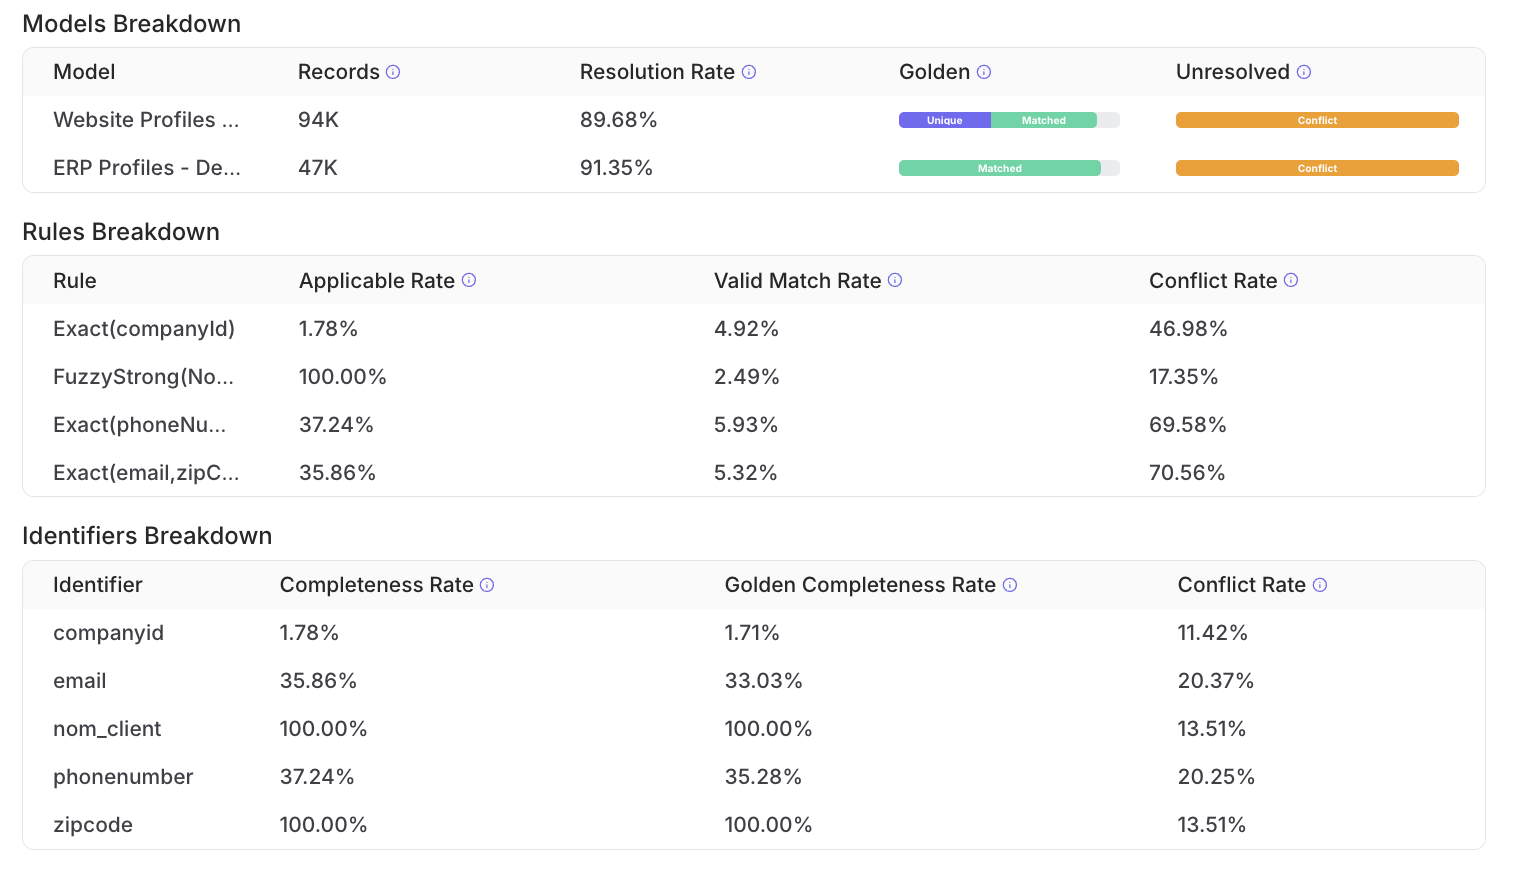Click the 69.58% conflict rate value

pos(1187,425)
